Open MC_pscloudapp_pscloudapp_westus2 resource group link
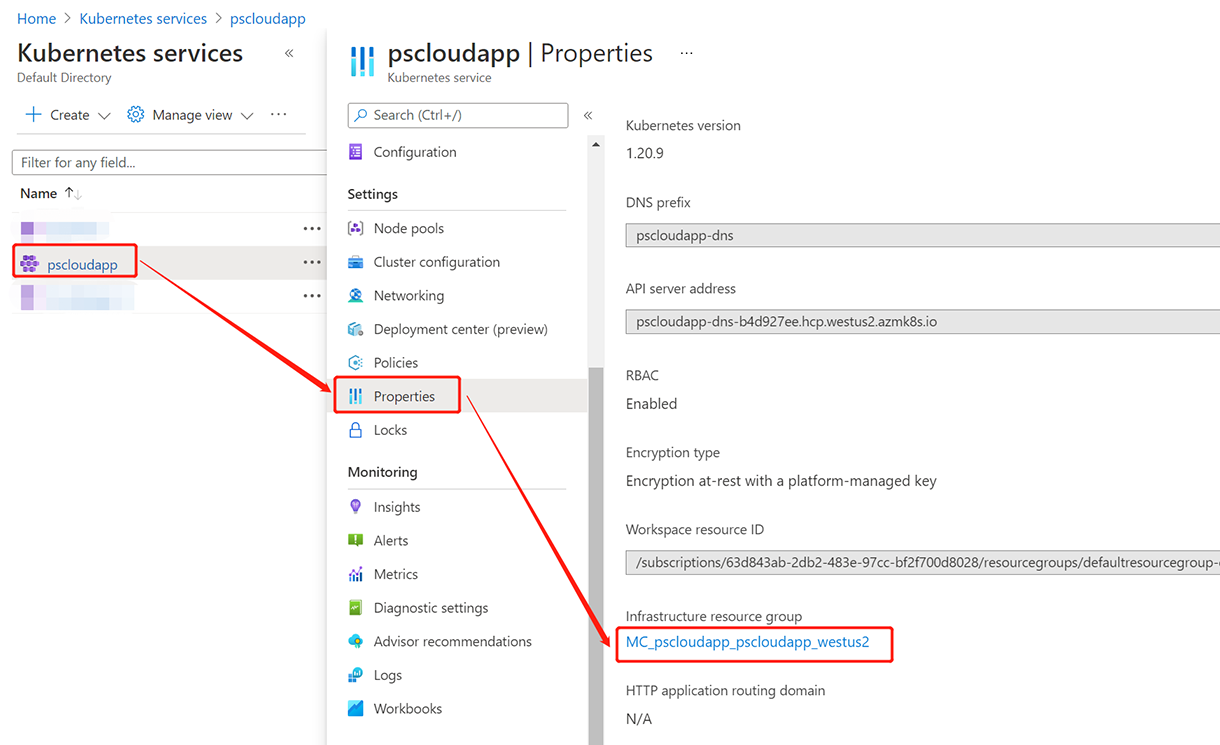This screenshot has height=745, width=1220. click(747, 642)
